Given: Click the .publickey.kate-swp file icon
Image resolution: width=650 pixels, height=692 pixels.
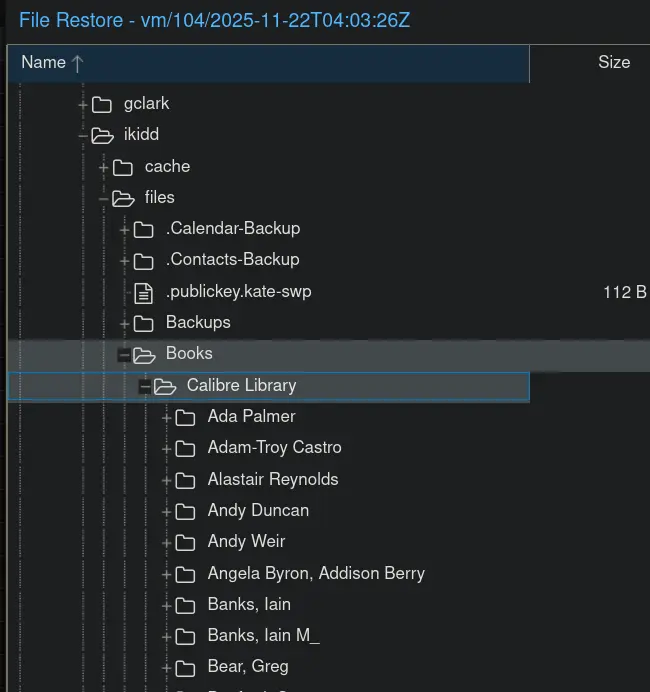Looking at the screenshot, I should tap(144, 292).
